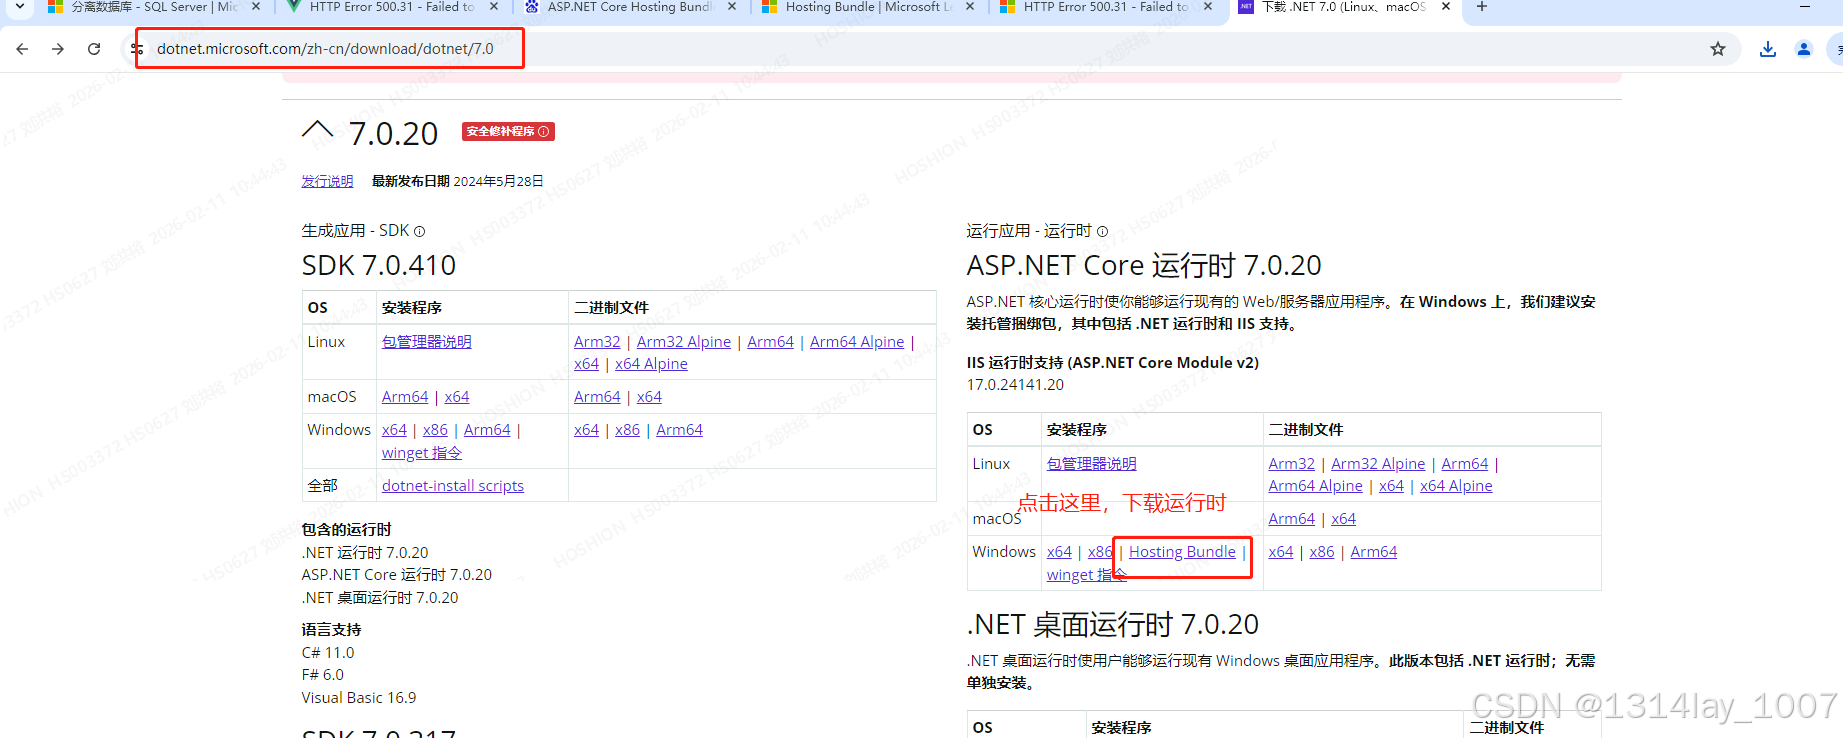The width and height of the screenshot is (1843, 738).
Task: Click the Visual Basic 16.9 entry
Action: click(359, 698)
